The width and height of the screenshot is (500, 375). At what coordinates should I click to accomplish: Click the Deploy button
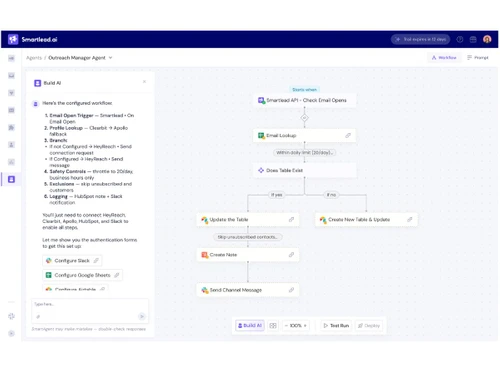pos(369,326)
